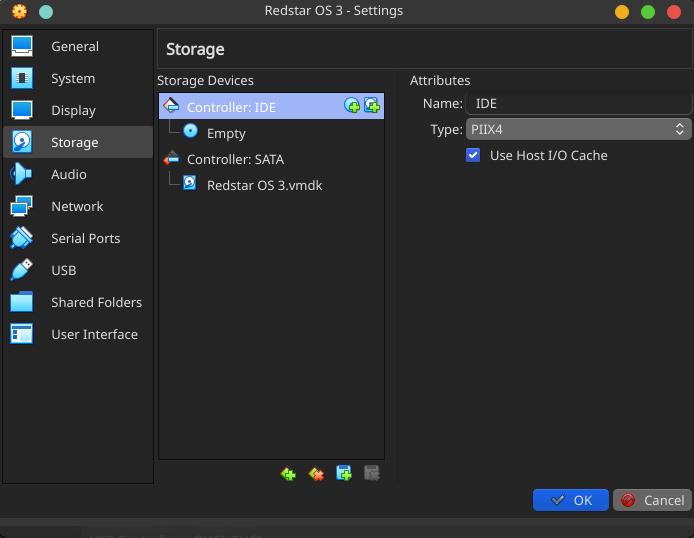Open the User Interface settings category
Viewport: 694px width, 538px height.
coord(78,334)
